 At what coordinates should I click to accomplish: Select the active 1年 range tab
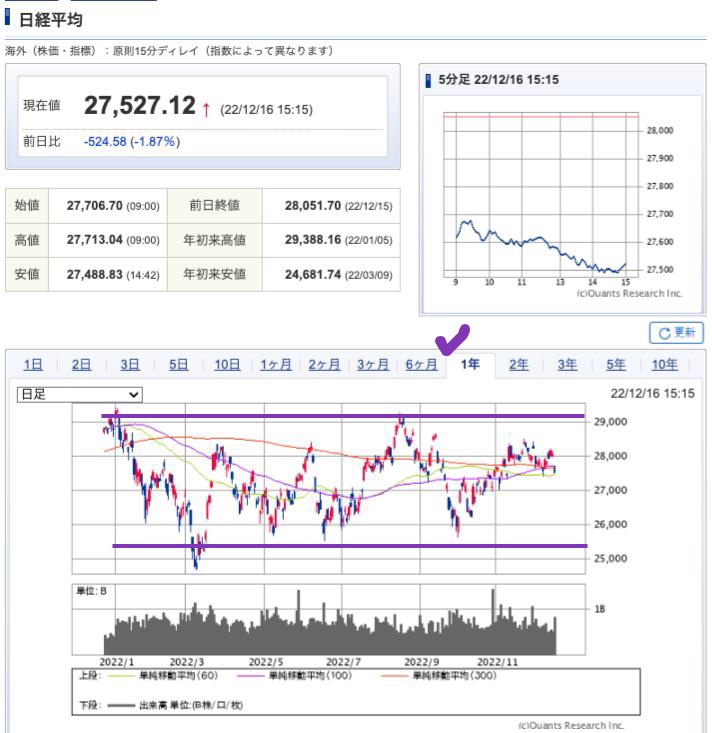[470, 364]
